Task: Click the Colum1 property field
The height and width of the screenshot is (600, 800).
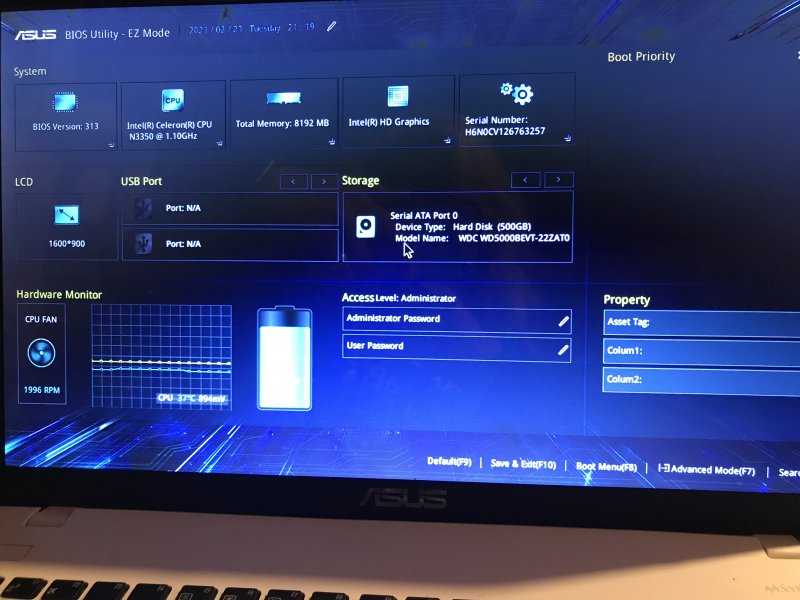Action: (x=702, y=352)
